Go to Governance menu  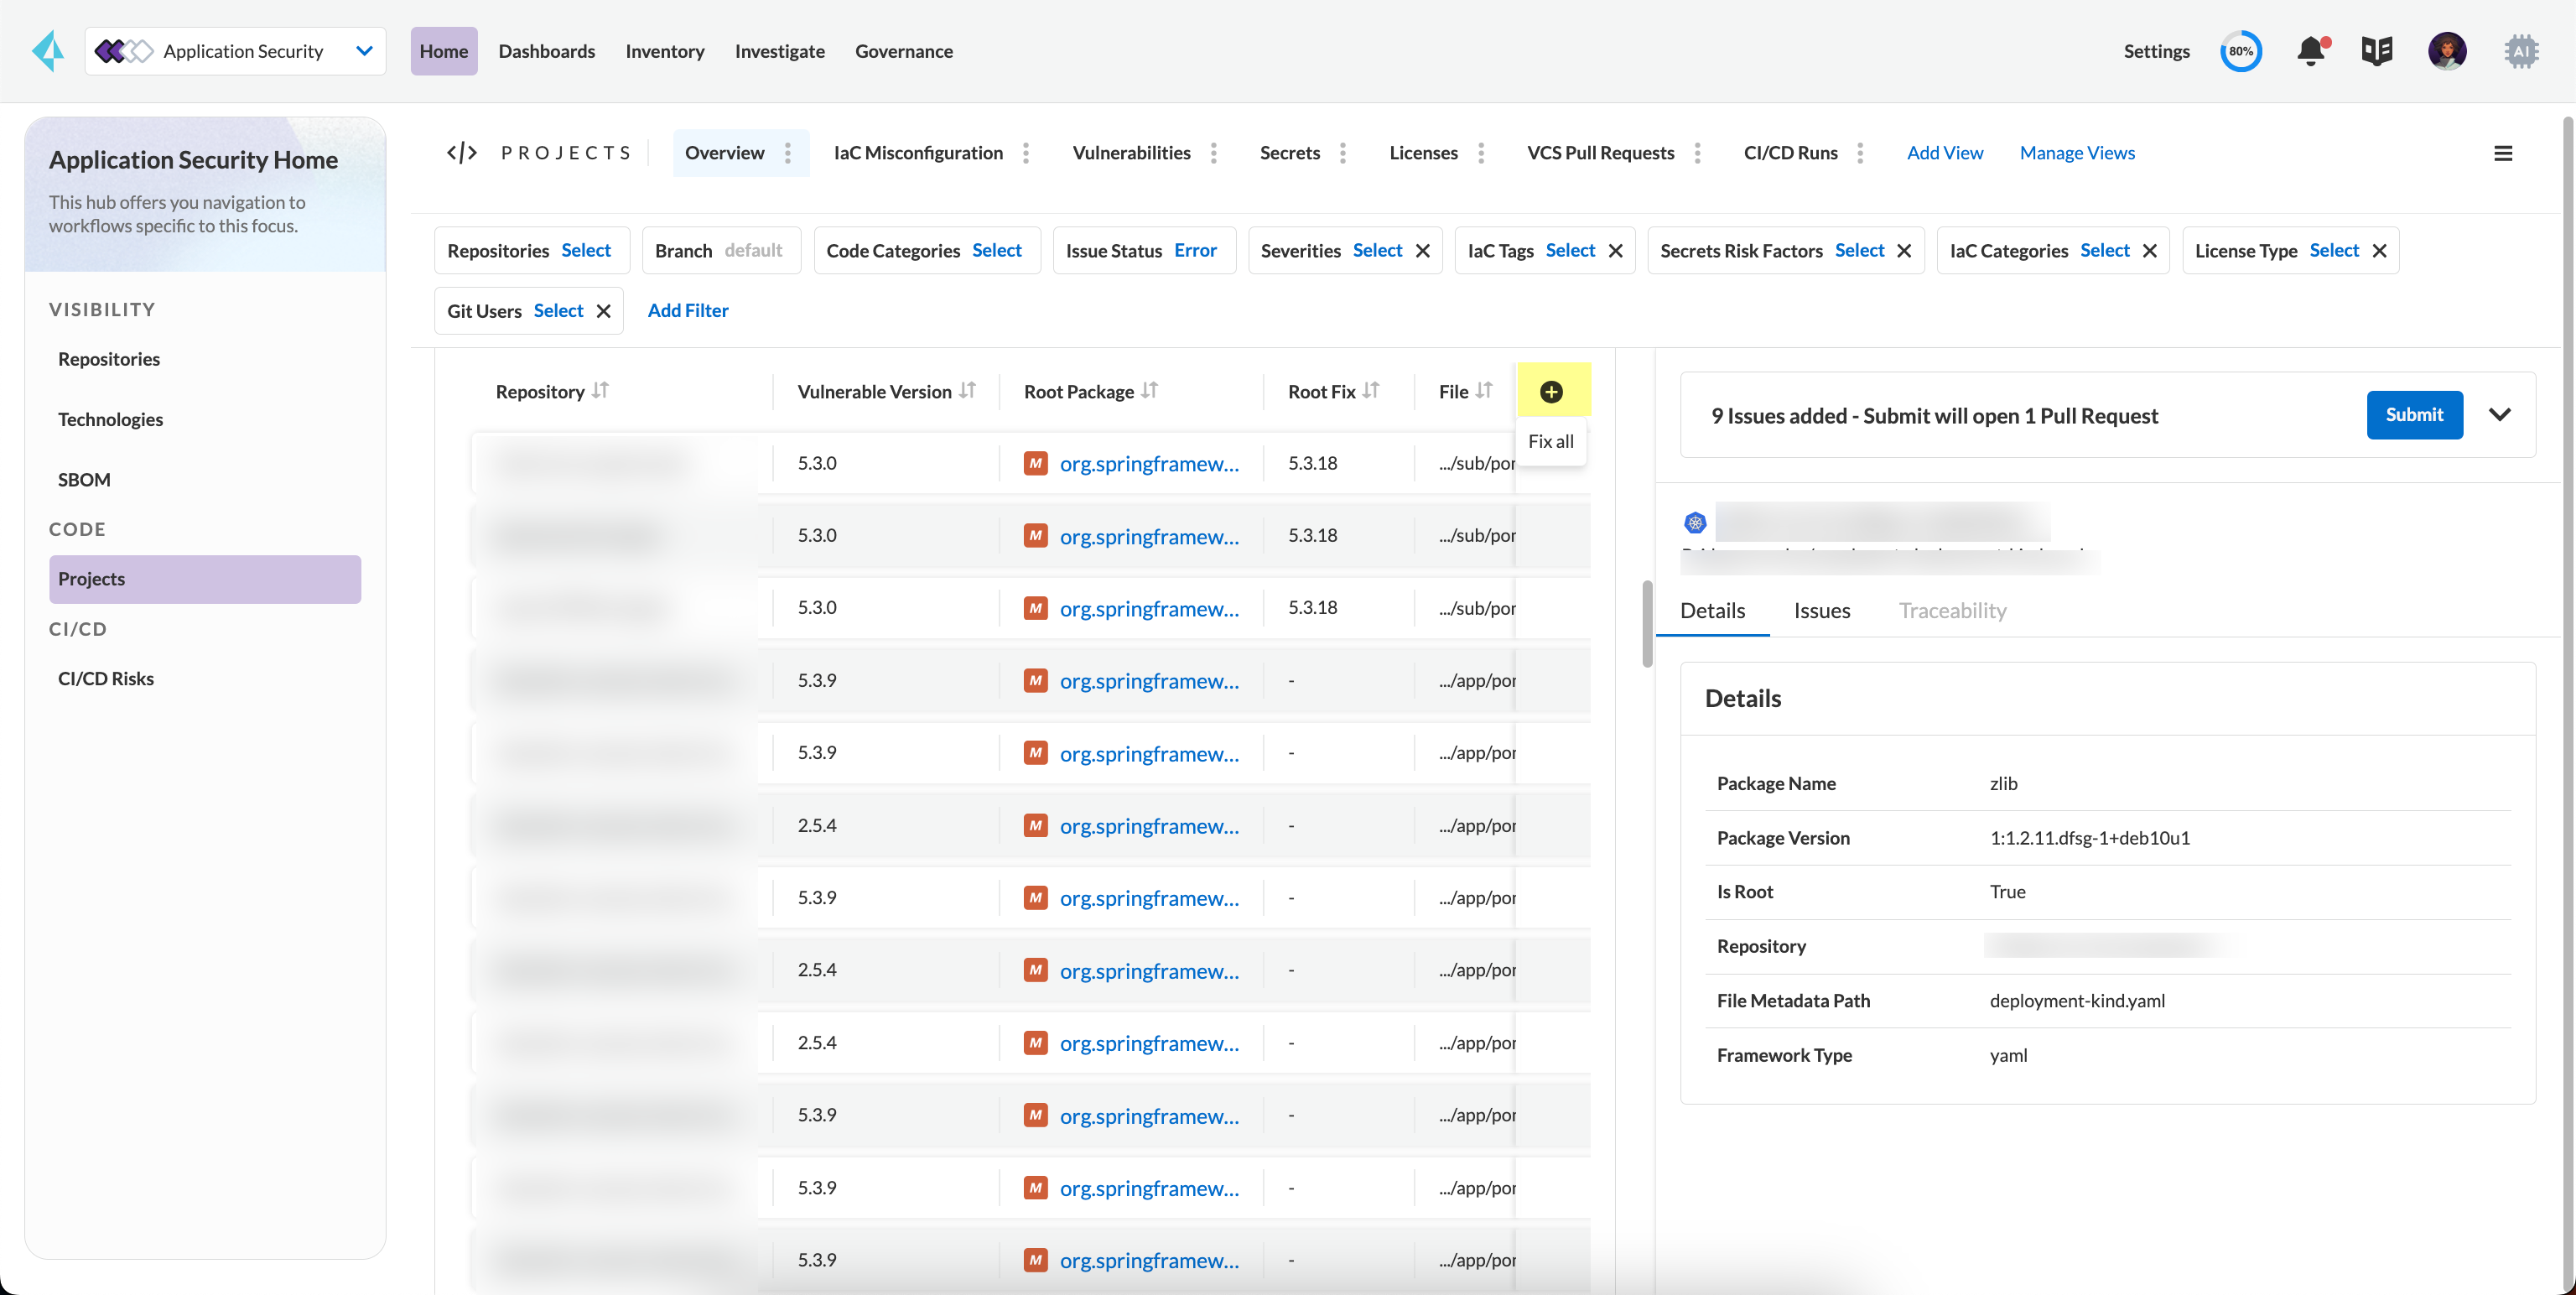(903, 51)
